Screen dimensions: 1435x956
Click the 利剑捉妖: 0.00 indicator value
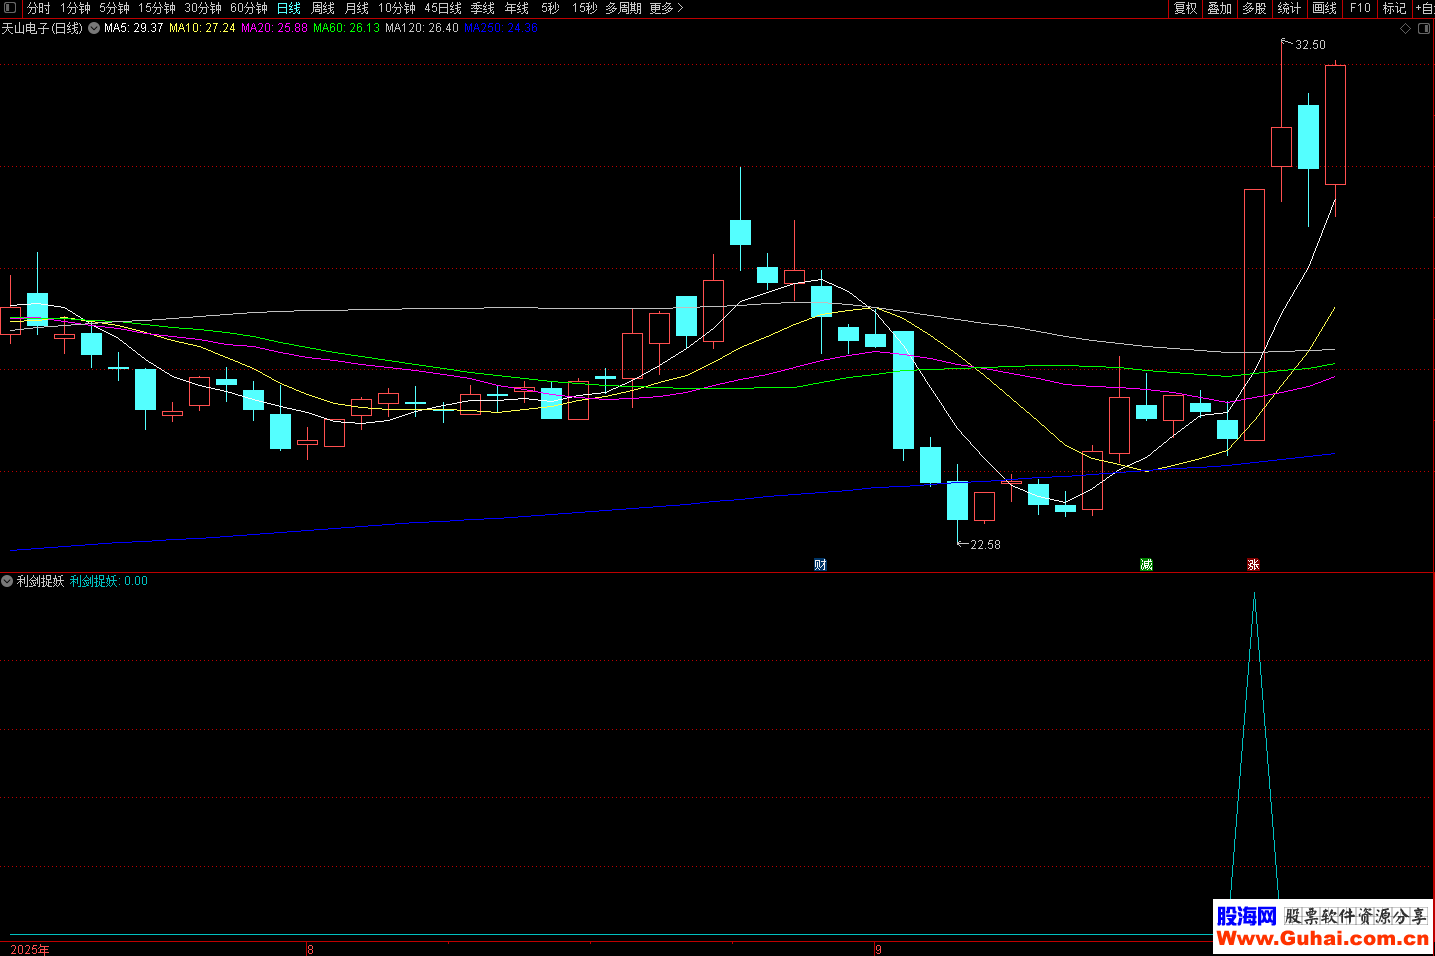109,581
